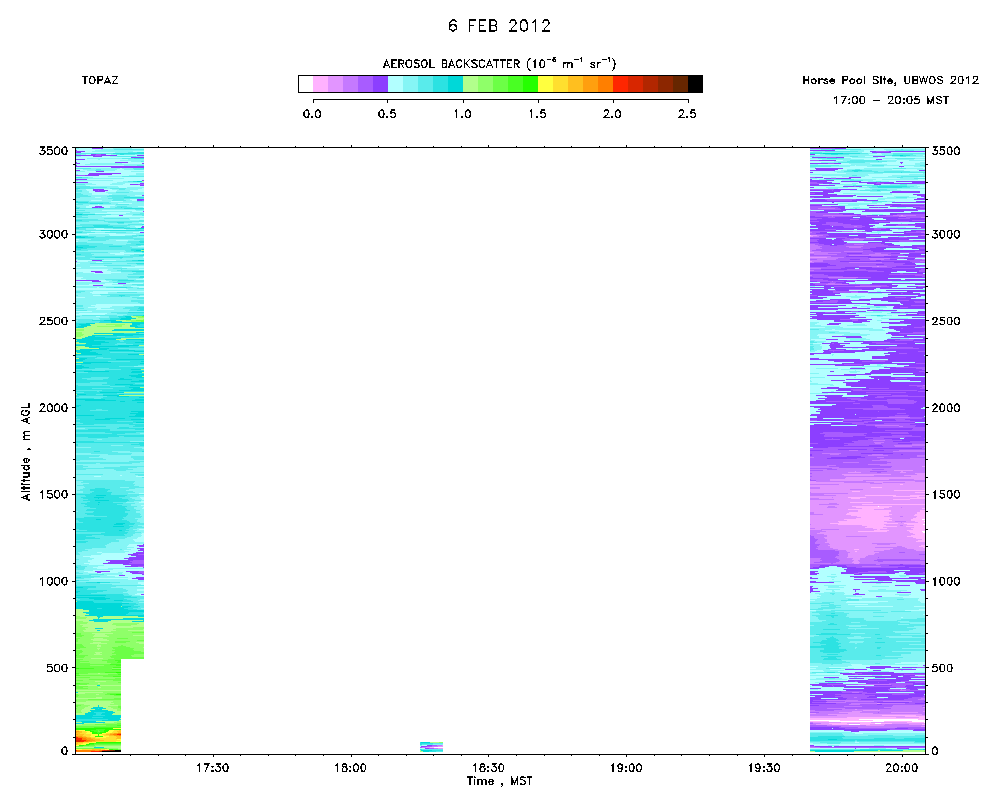The height and width of the screenshot is (800, 1000).
Task: Pick the bright yellow colorbar swatch
Action: click(x=545, y=84)
